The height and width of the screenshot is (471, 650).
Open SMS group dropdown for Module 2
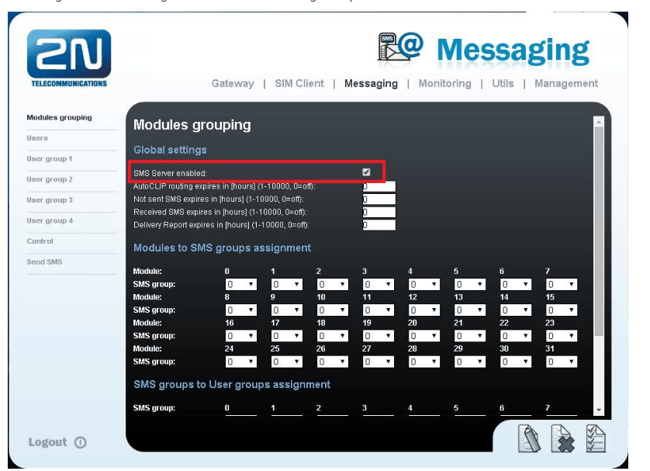coord(332,284)
